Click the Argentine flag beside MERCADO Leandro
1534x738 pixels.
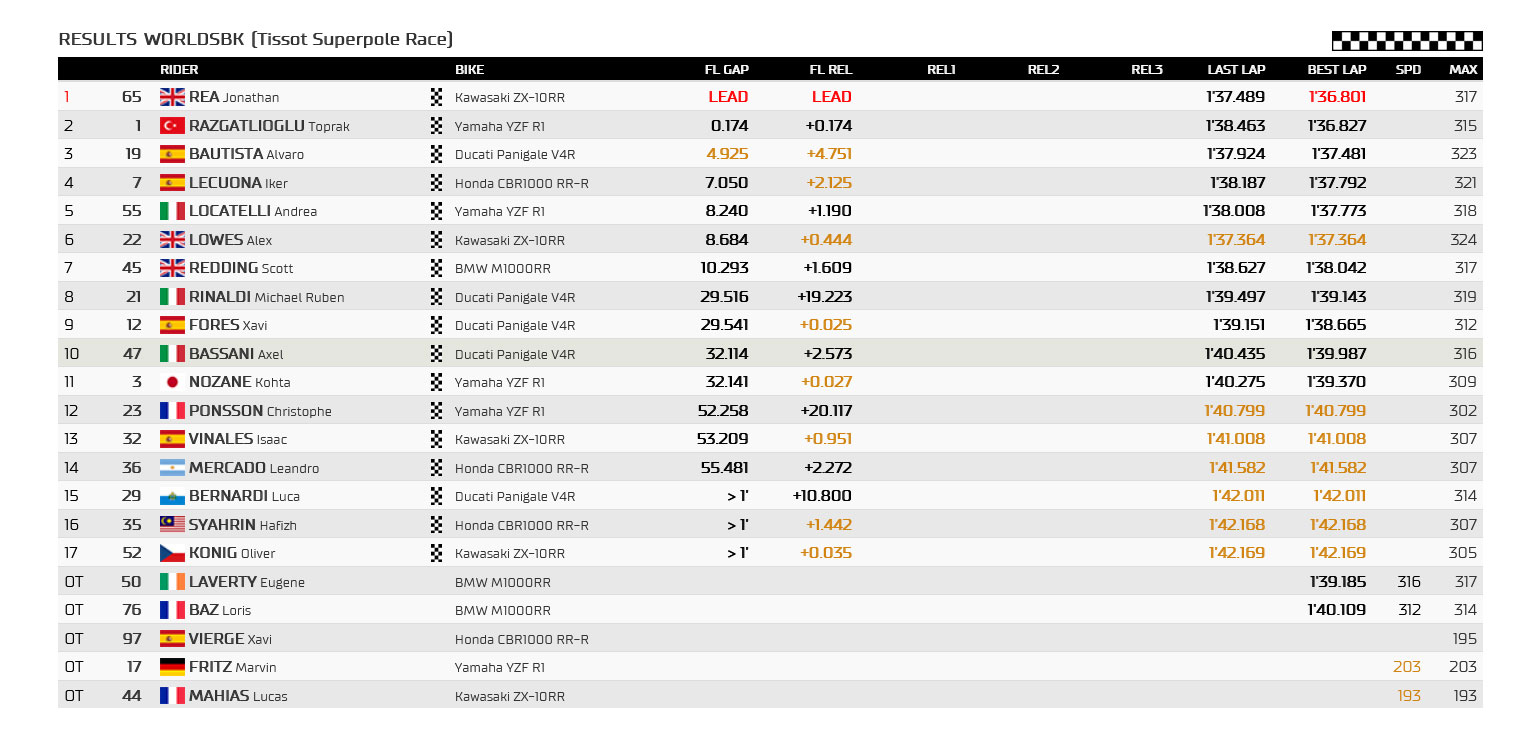tap(172, 468)
